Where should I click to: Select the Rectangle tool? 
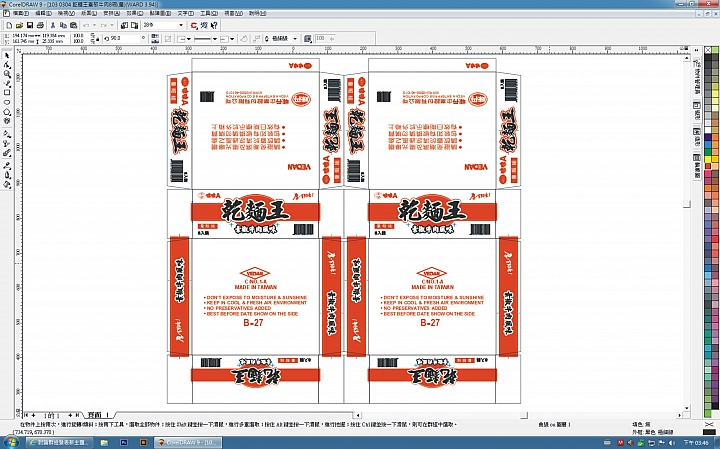pos(7,93)
